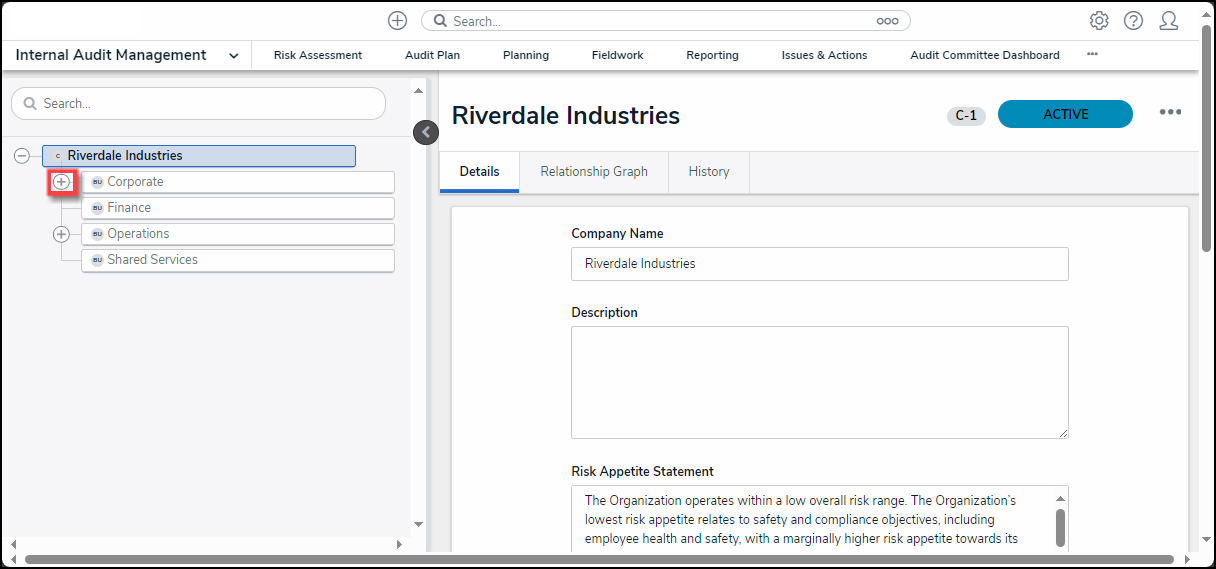Collapse the Riverdale Industries tree node
The height and width of the screenshot is (569, 1216).
pos(22,156)
